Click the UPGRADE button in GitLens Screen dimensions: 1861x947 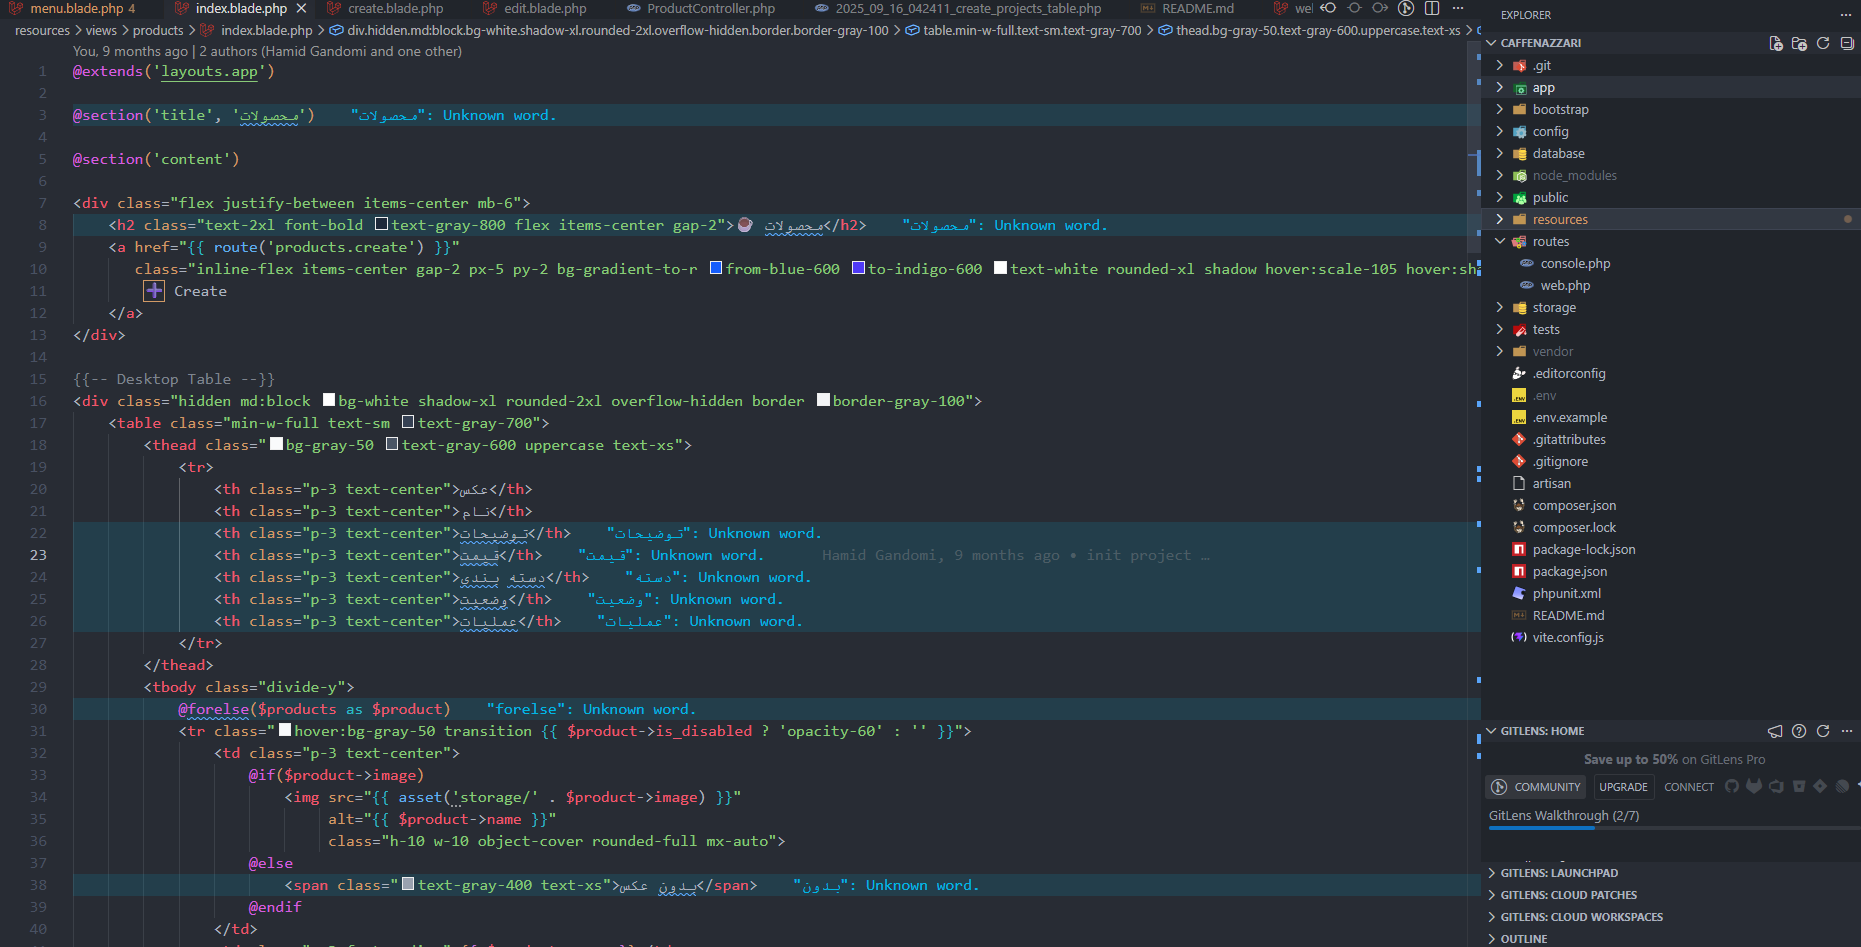coord(1623,787)
